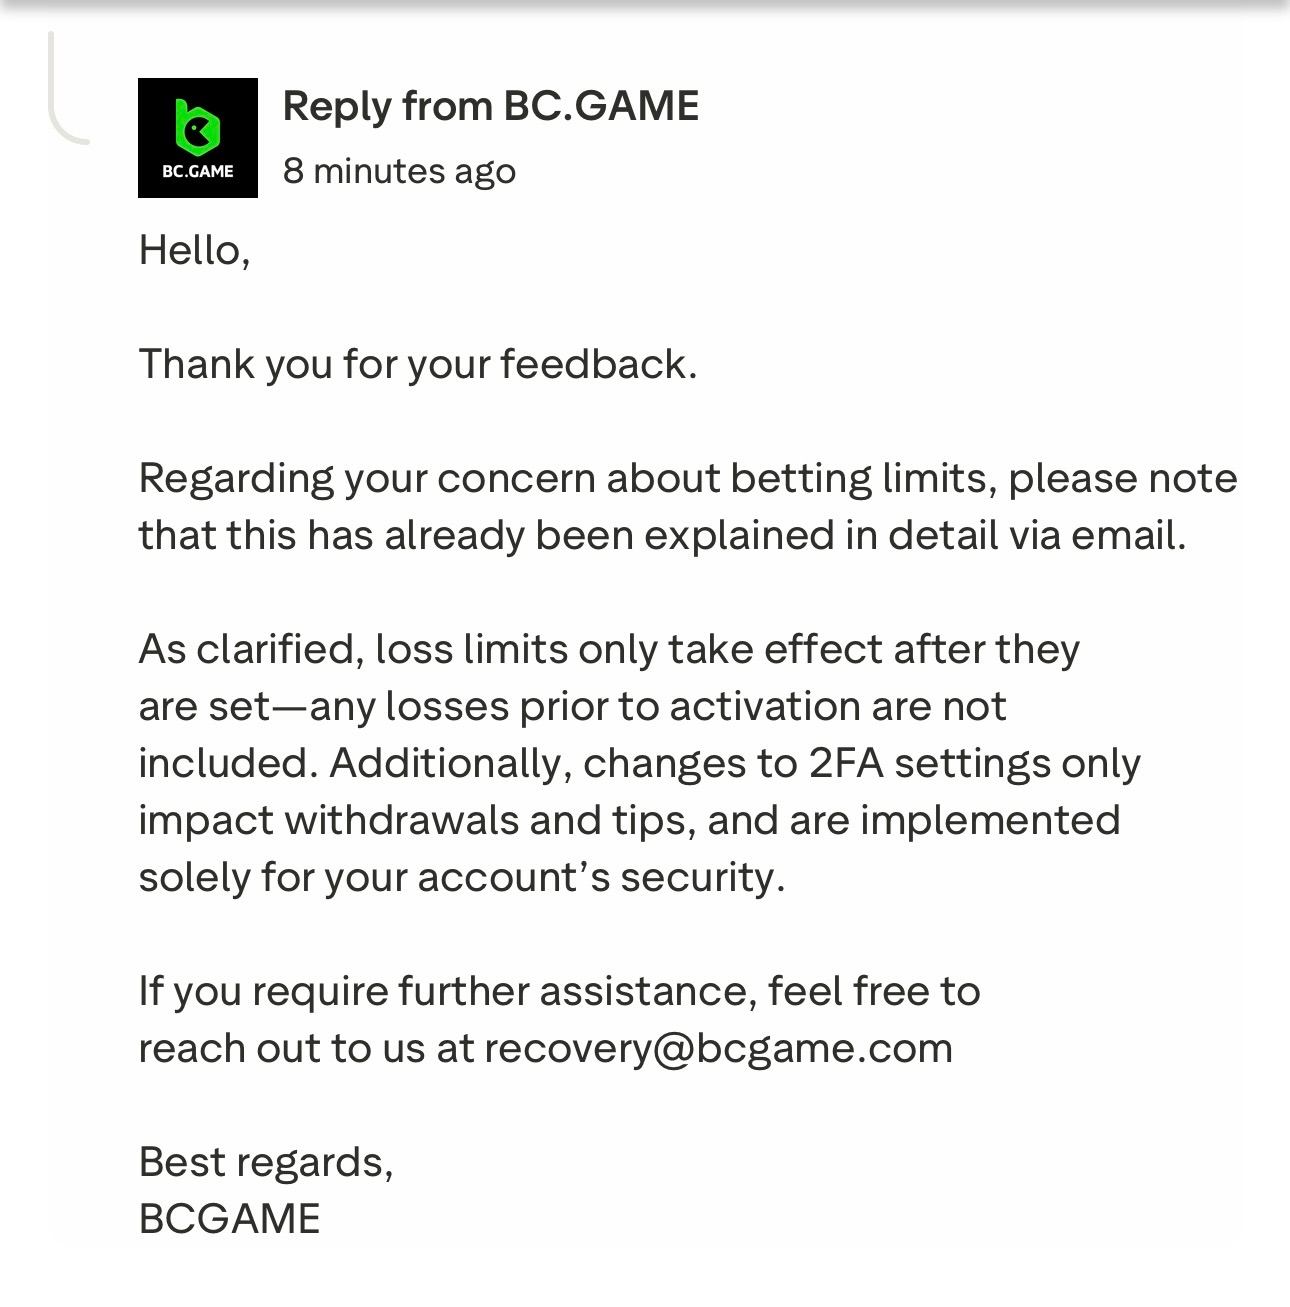1290x1307 pixels.
Task: Open the 'Reply from BC.GAME' heading
Action: 490,106
